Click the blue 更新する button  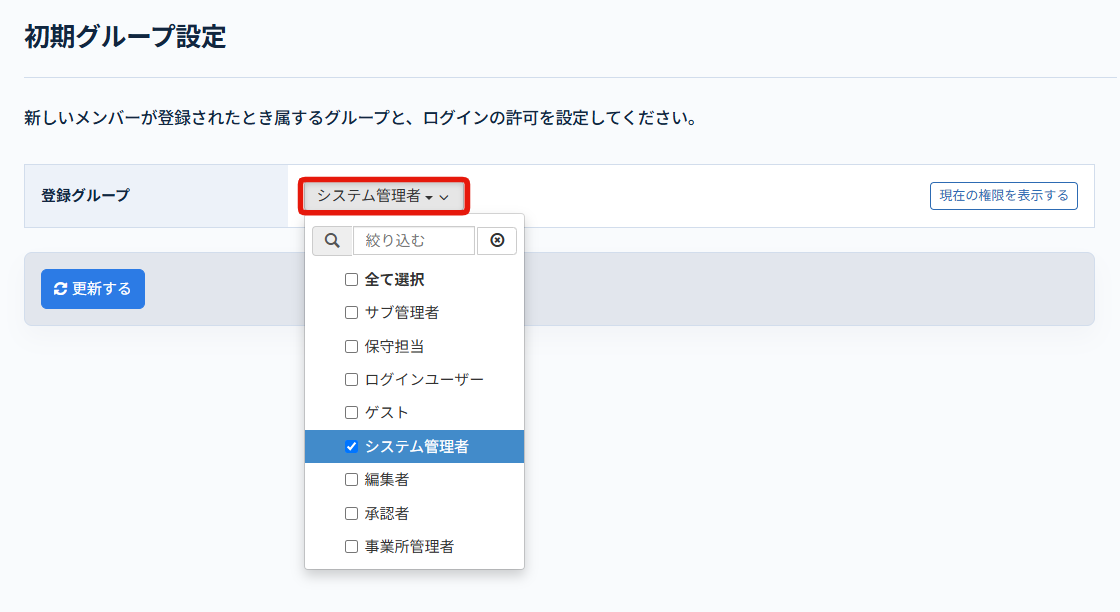(x=93, y=289)
